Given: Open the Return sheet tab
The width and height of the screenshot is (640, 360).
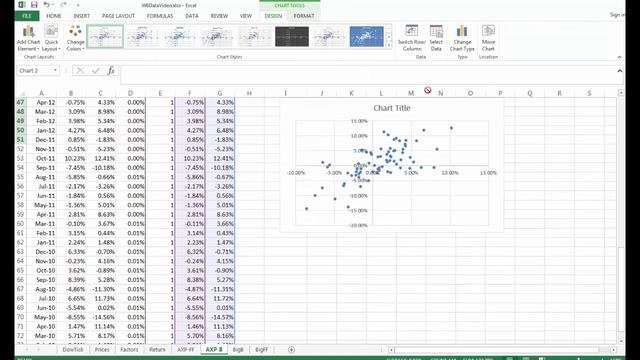Looking at the screenshot, I should coord(157,349).
